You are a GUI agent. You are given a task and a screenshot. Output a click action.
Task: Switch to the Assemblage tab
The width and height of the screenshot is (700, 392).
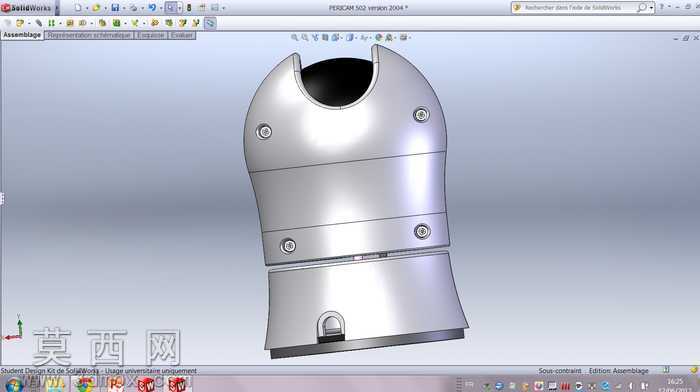coord(22,35)
